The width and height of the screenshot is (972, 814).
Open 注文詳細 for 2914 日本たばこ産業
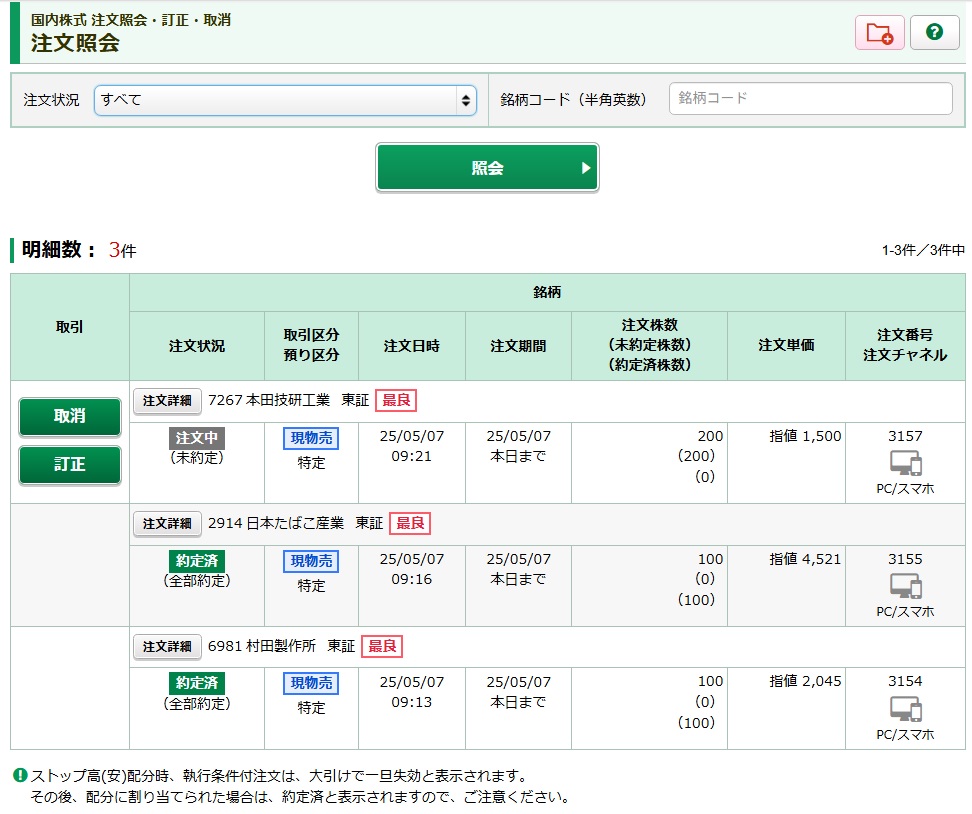(x=167, y=523)
